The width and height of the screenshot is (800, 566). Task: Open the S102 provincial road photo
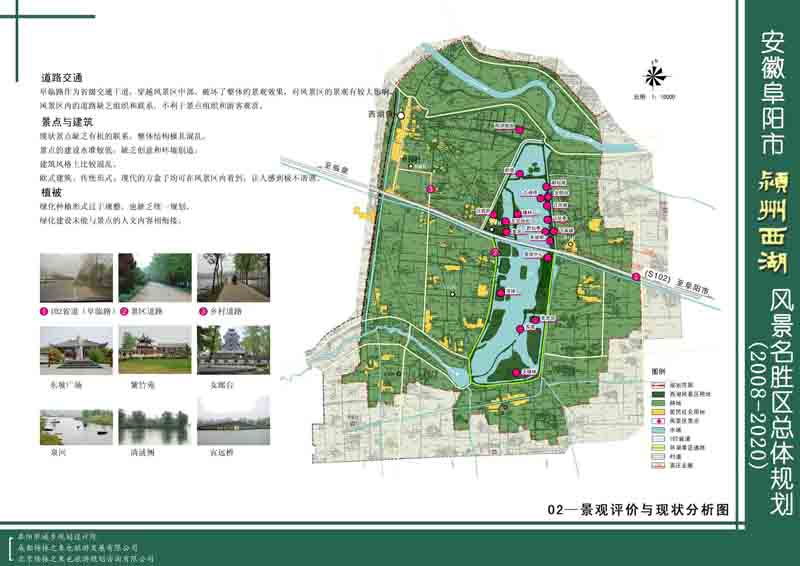tap(75, 277)
